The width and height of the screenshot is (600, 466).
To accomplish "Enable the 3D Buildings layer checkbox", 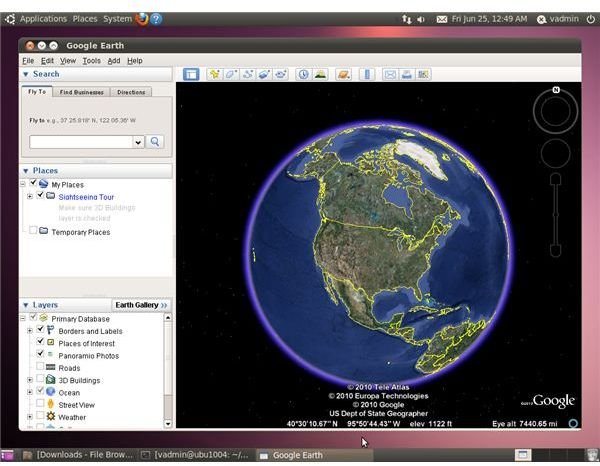I will tap(40, 378).
